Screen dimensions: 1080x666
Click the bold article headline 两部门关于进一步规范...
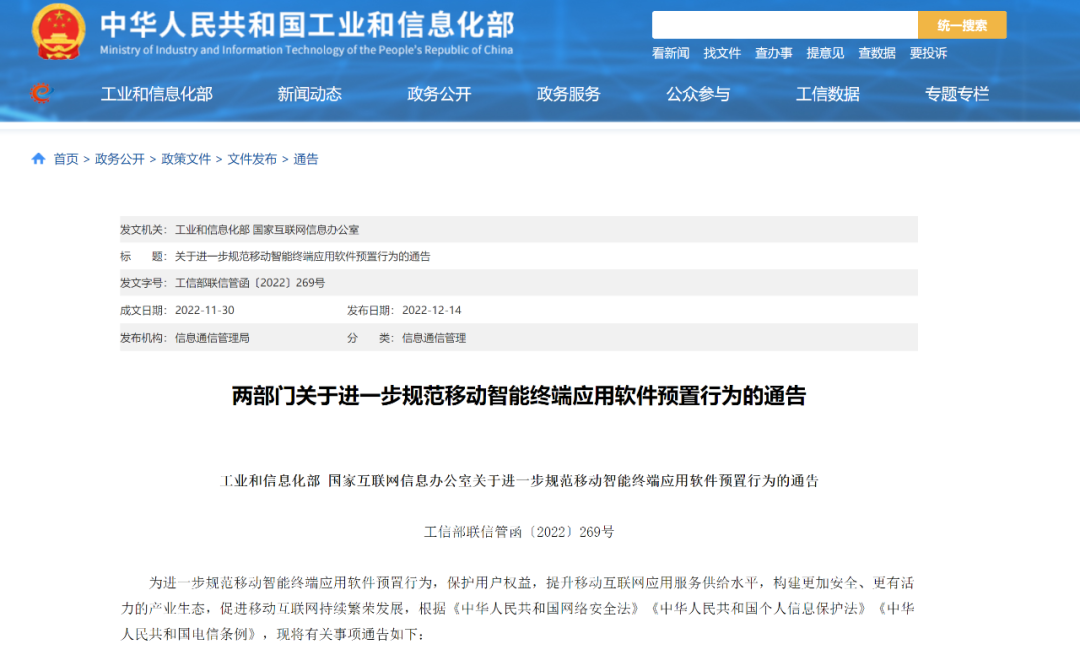point(519,395)
